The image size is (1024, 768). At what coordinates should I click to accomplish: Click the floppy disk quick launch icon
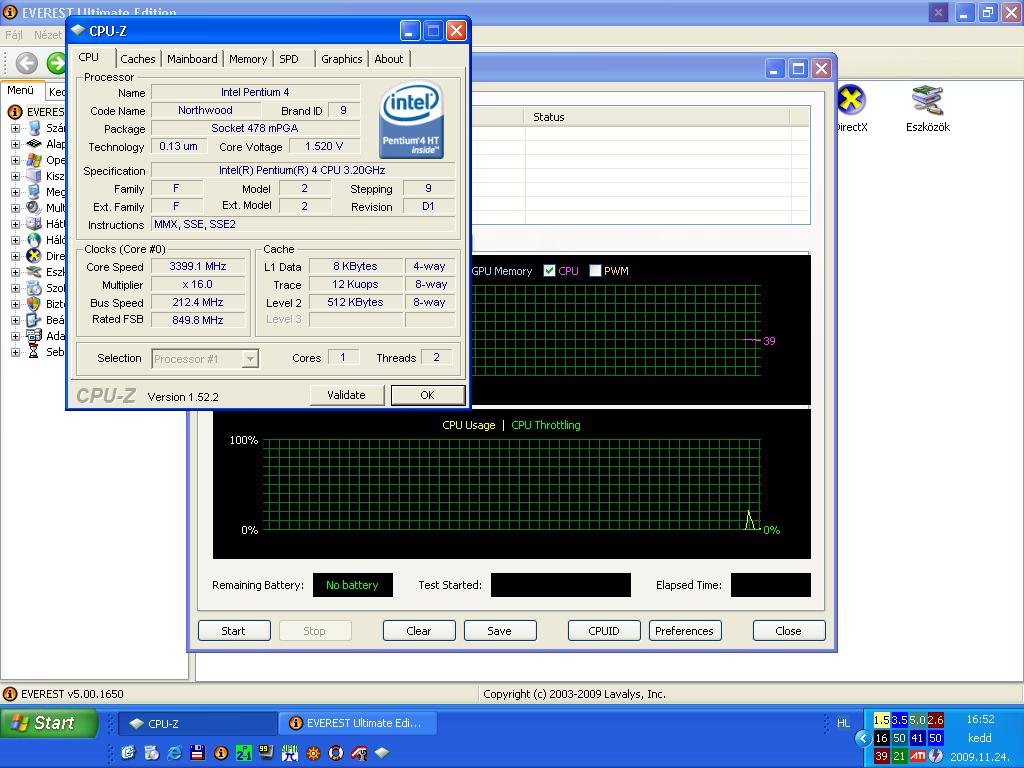pos(197,753)
